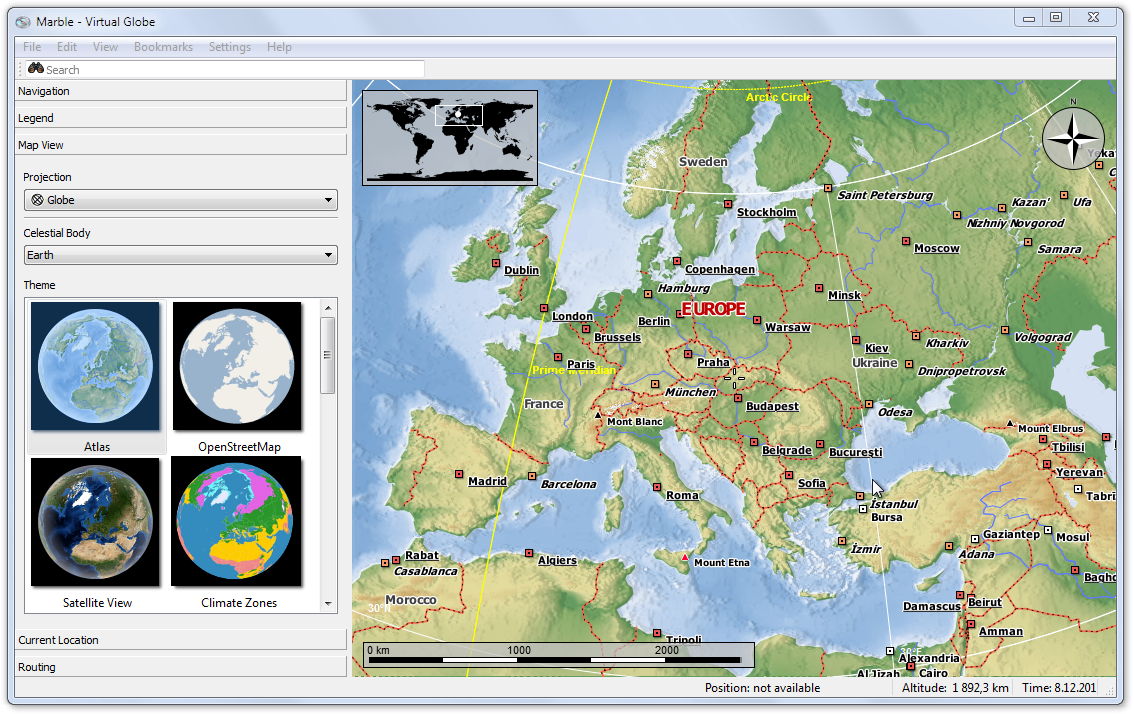
Task: Click the Prime Meridian label
Action: 574,370
